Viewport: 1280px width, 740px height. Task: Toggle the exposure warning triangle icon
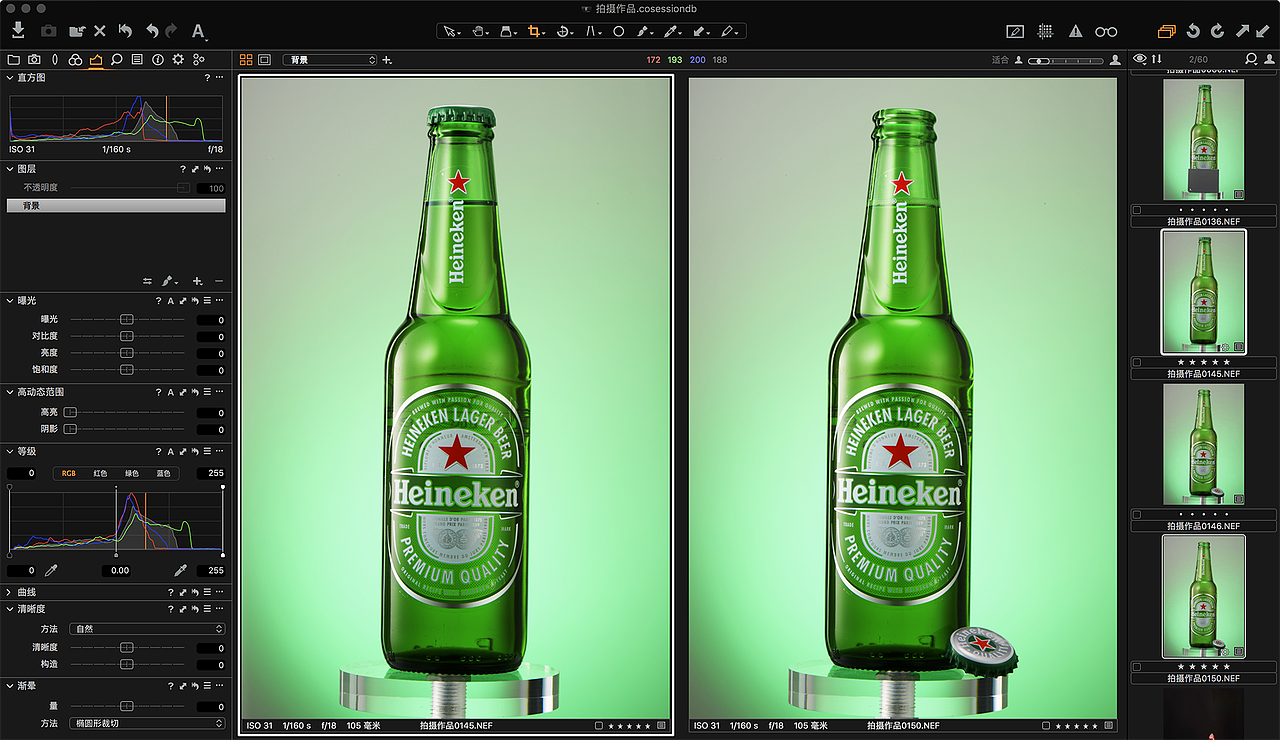point(1075,31)
